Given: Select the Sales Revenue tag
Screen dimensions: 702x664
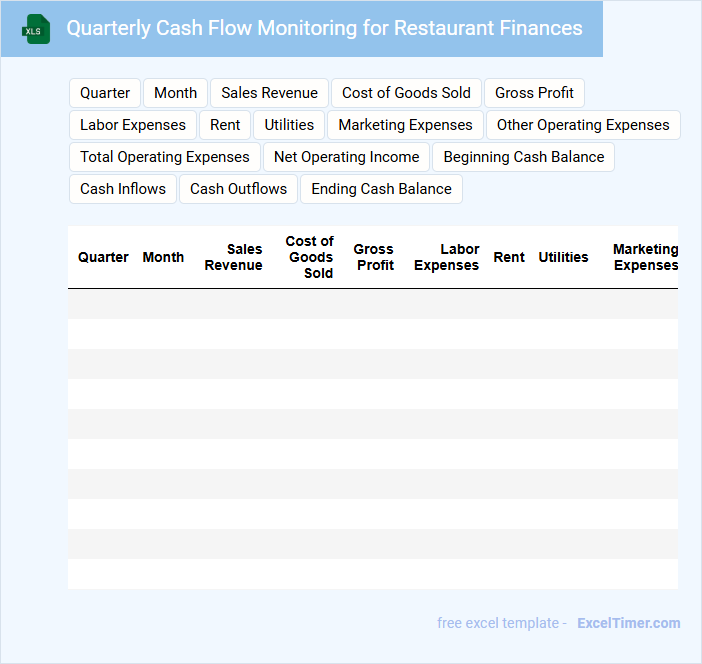Looking at the screenshot, I should click(269, 93).
